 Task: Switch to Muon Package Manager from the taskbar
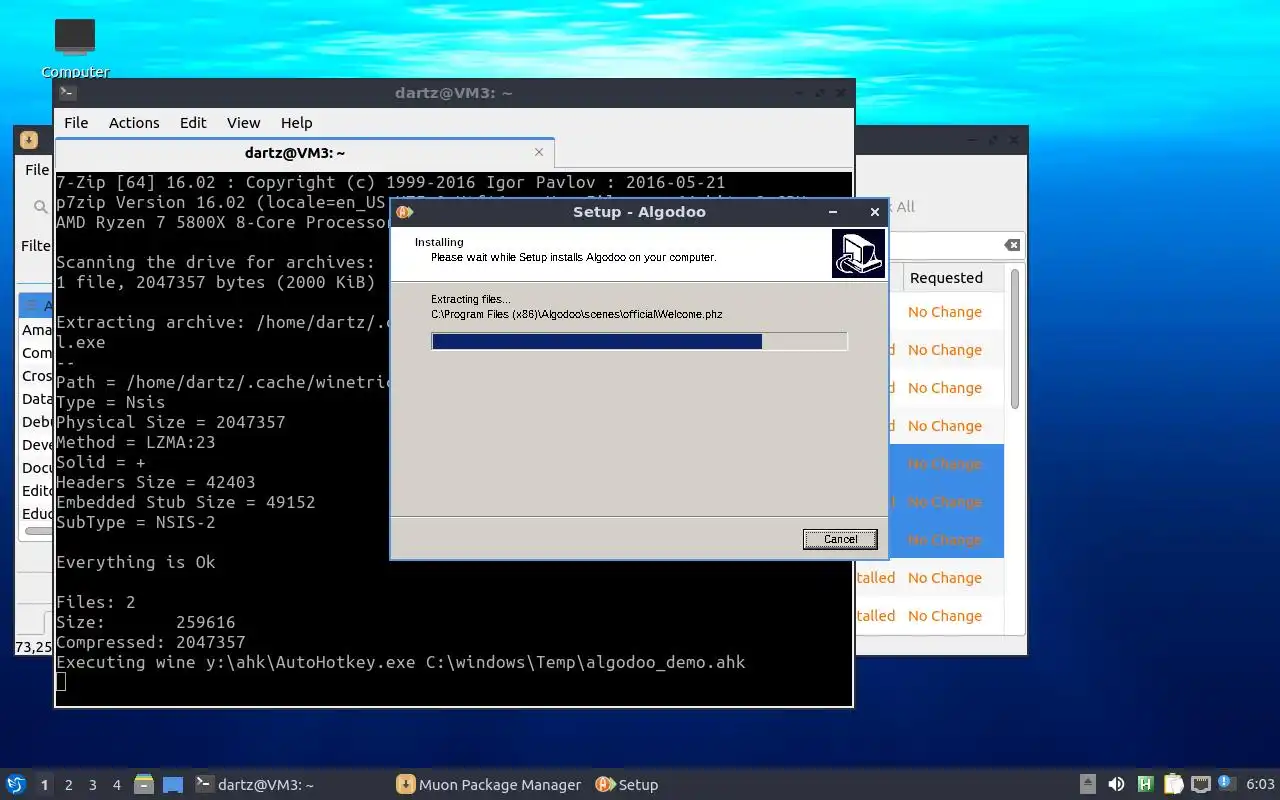[x=489, y=785]
